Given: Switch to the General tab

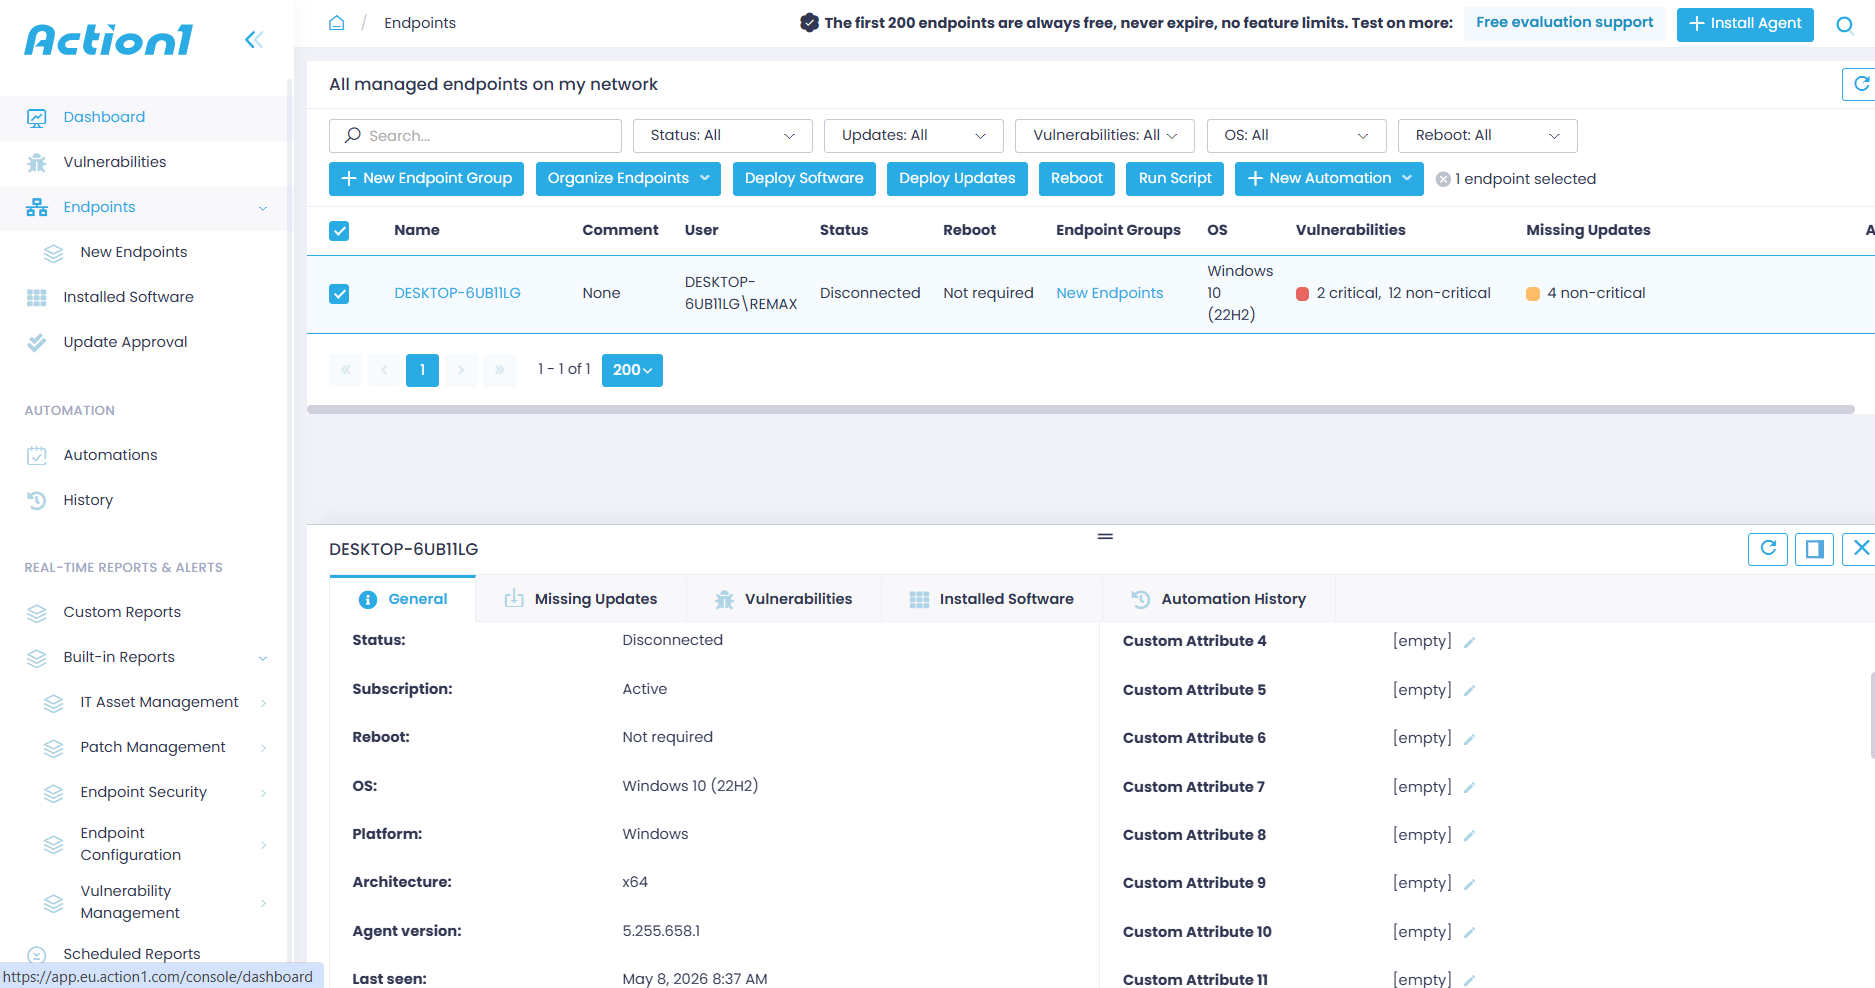Looking at the screenshot, I should [x=402, y=599].
